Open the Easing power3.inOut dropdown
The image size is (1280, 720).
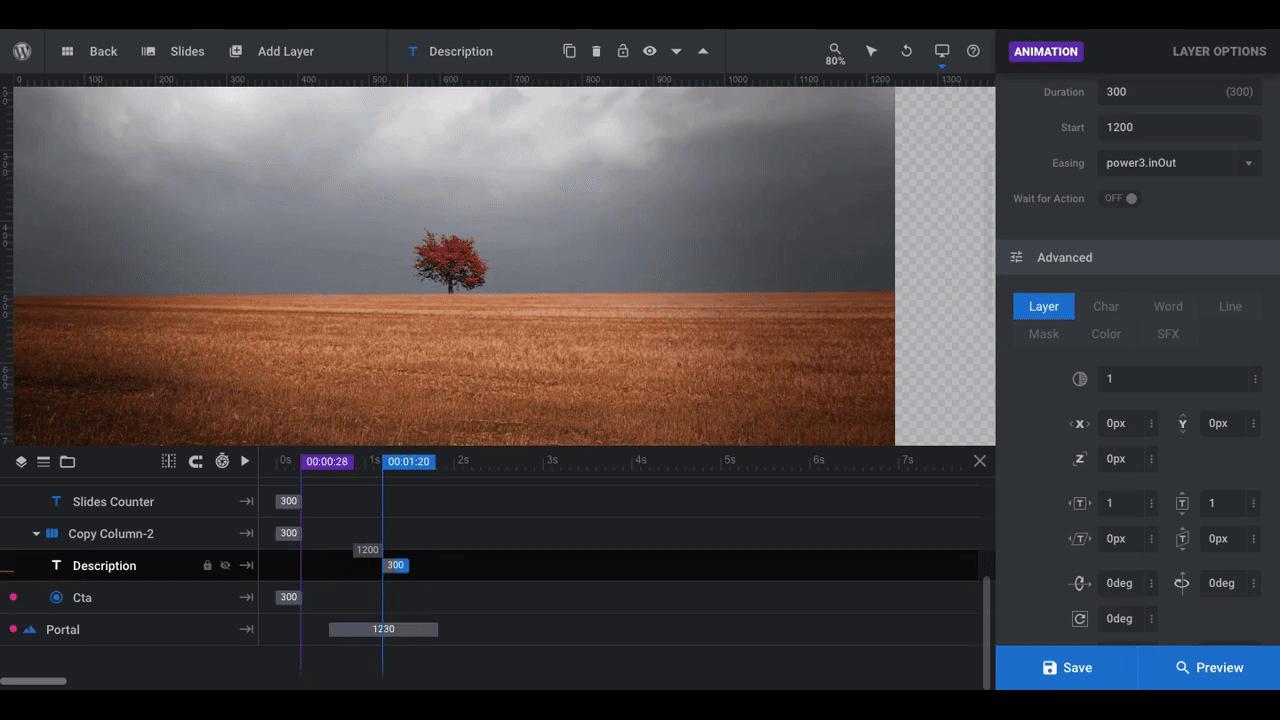click(1179, 163)
